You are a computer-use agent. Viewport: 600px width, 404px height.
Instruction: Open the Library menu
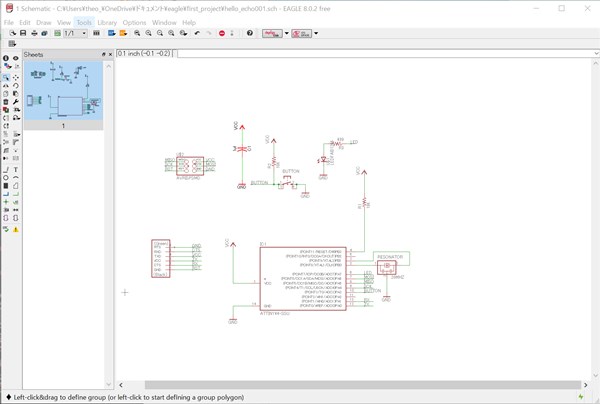point(107,23)
